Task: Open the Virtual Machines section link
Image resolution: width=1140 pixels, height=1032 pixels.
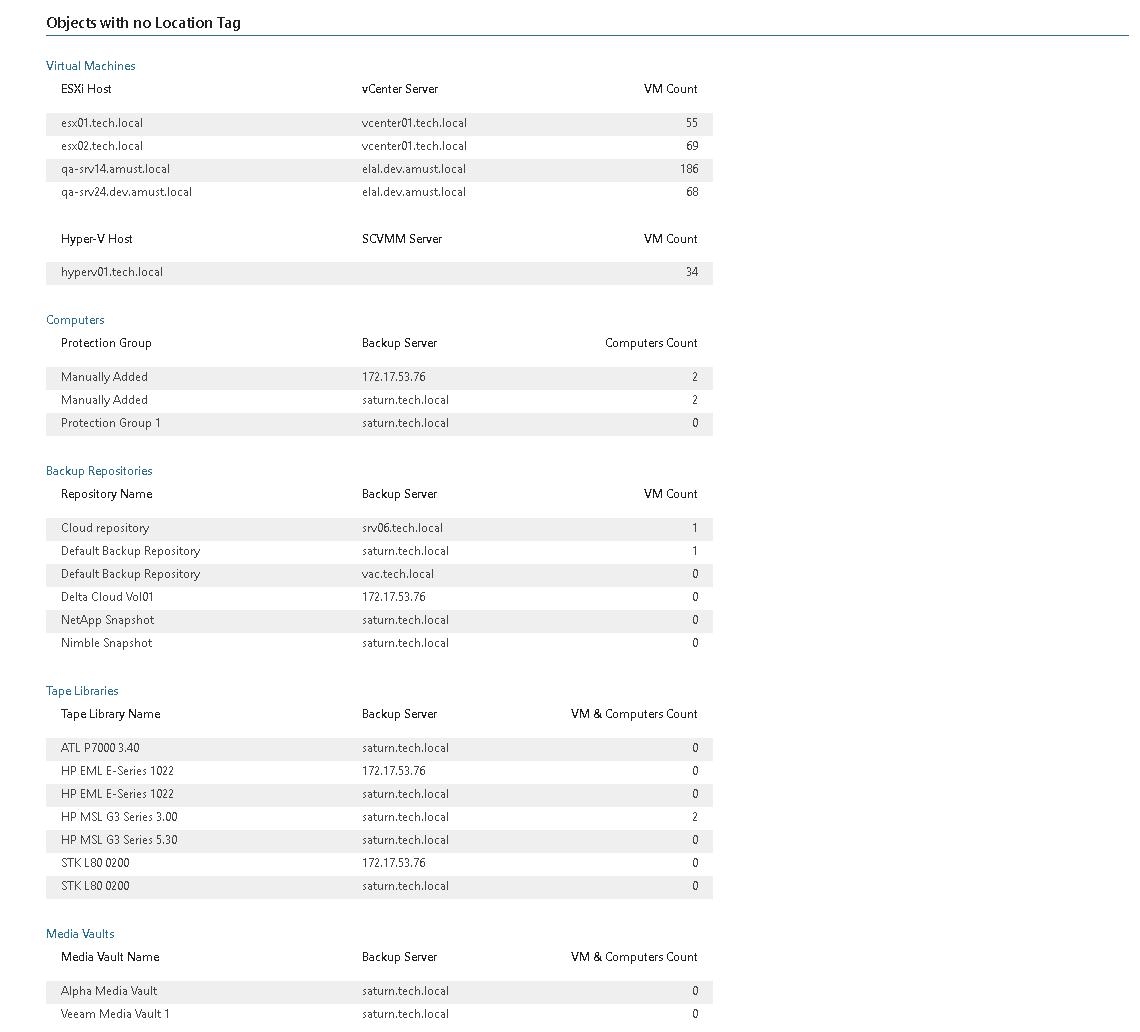Action: pyautogui.click(x=90, y=65)
